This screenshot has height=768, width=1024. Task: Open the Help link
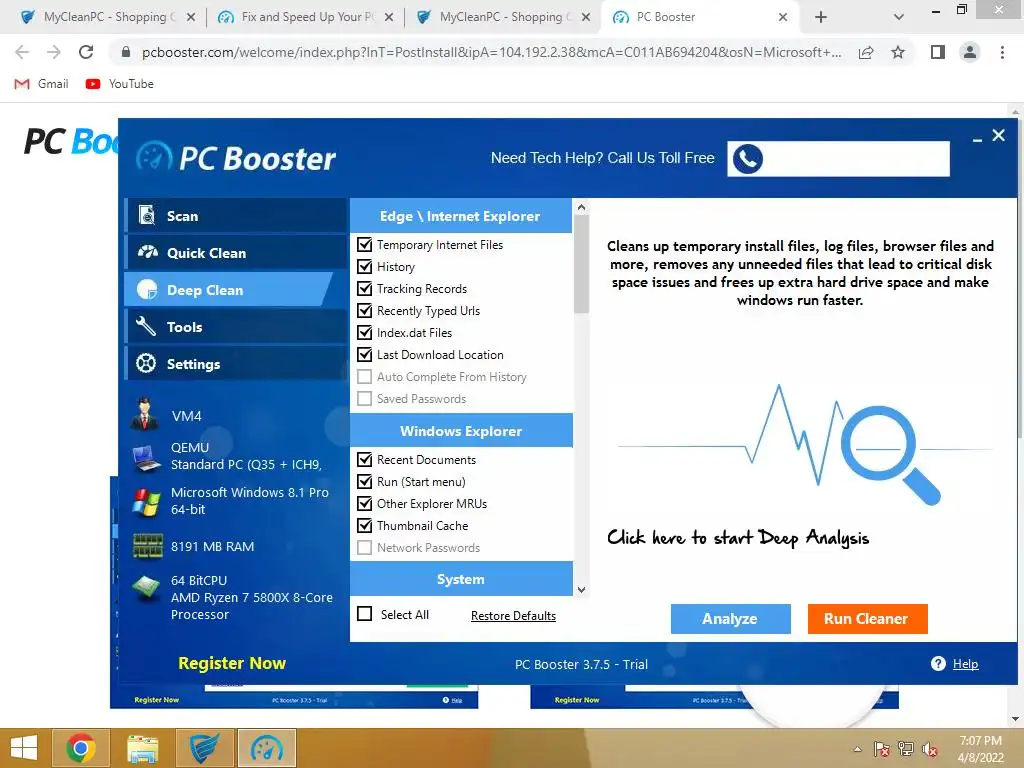pyautogui.click(x=965, y=664)
